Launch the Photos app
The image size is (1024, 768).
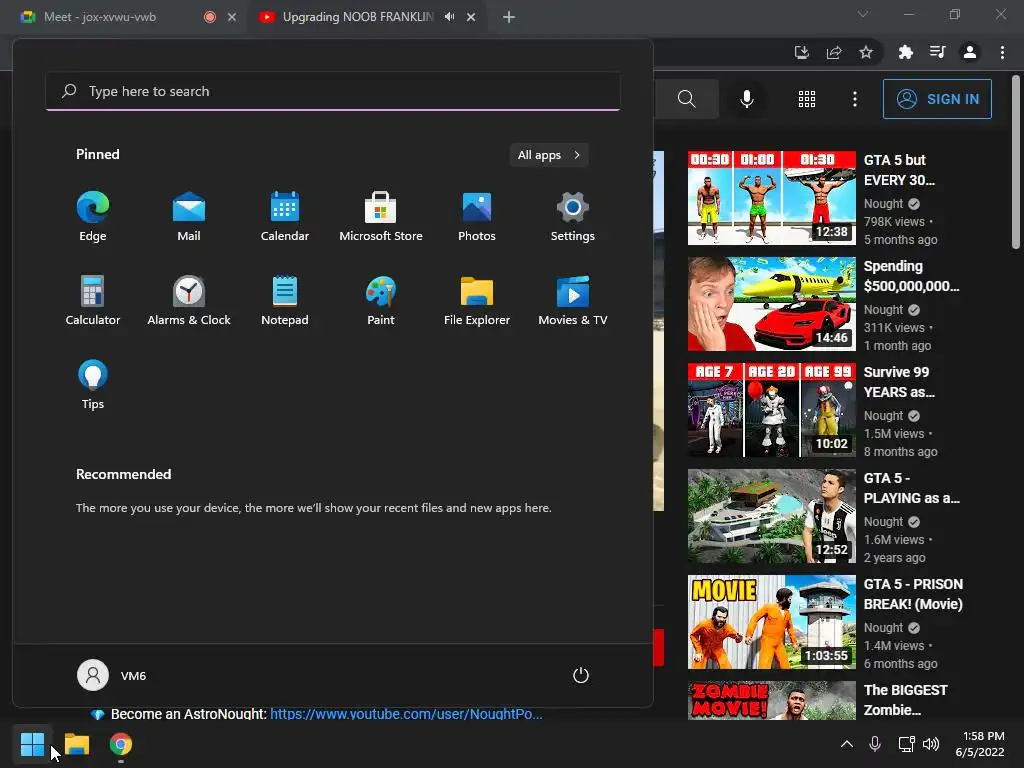(477, 217)
